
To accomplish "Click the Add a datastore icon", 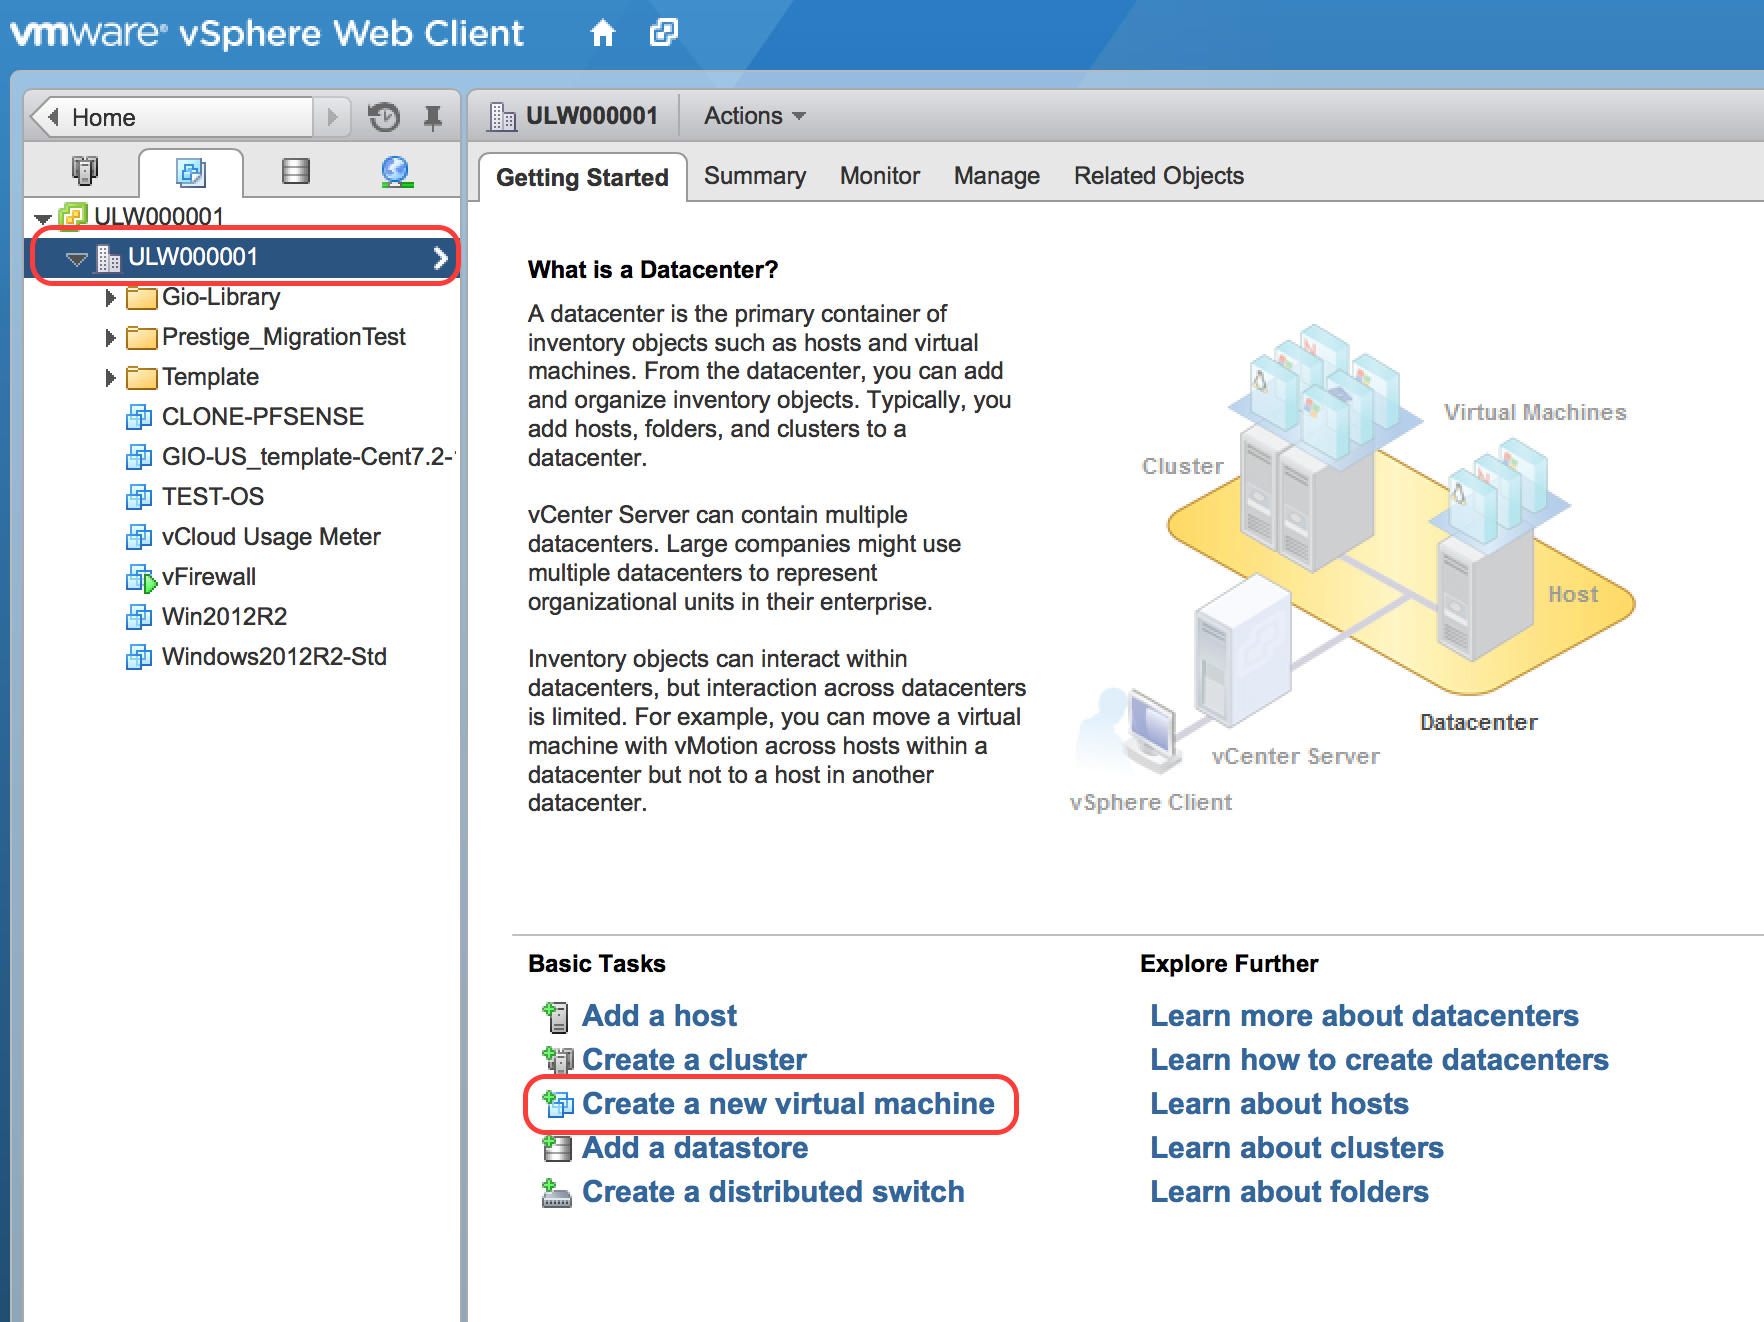I will coord(557,1148).
